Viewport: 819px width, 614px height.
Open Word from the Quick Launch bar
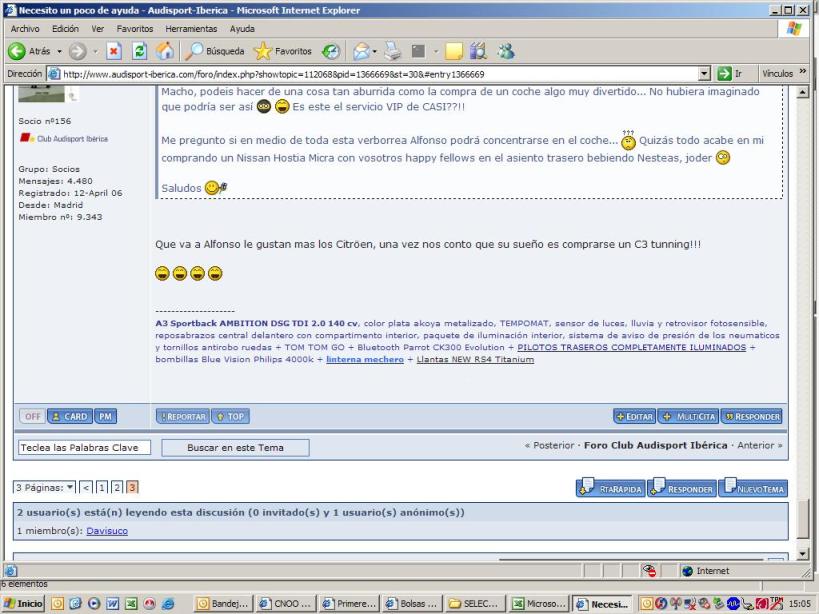click(x=112, y=604)
